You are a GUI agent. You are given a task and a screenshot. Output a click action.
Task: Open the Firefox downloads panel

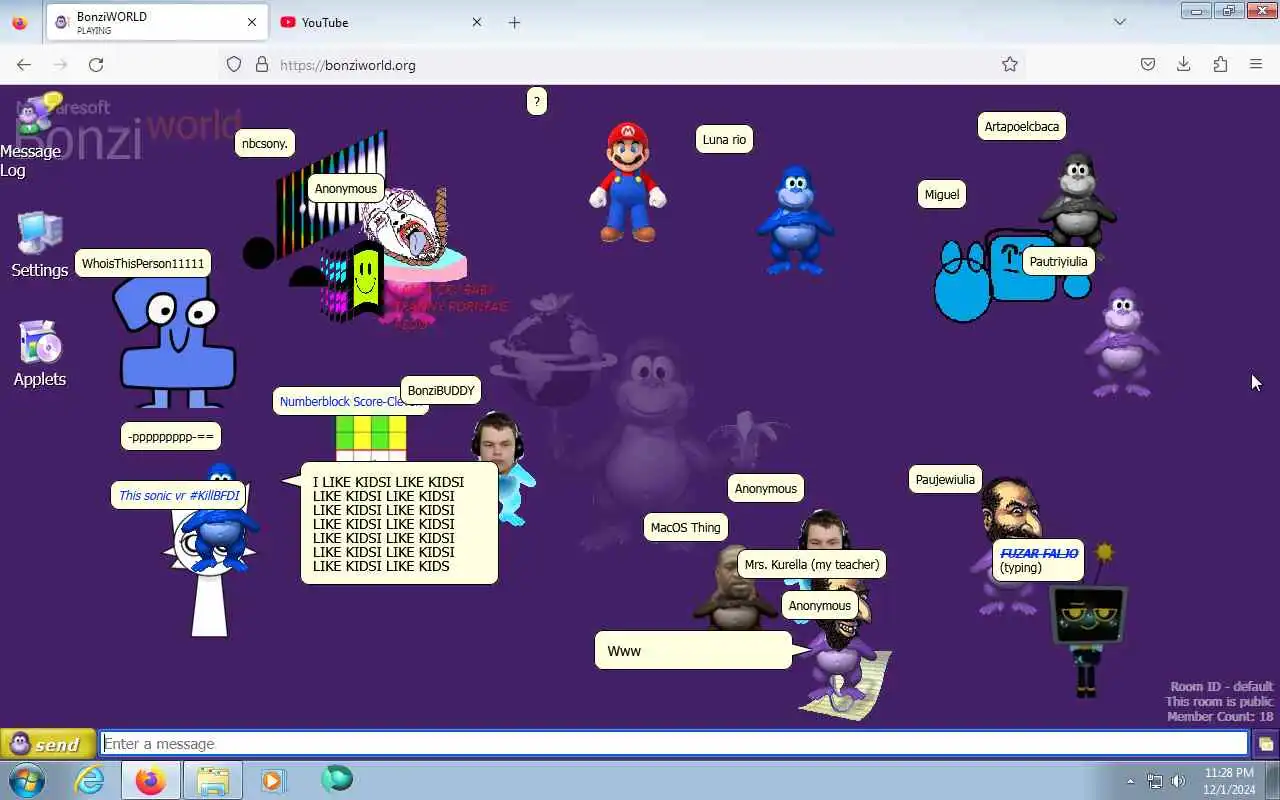coord(1183,64)
